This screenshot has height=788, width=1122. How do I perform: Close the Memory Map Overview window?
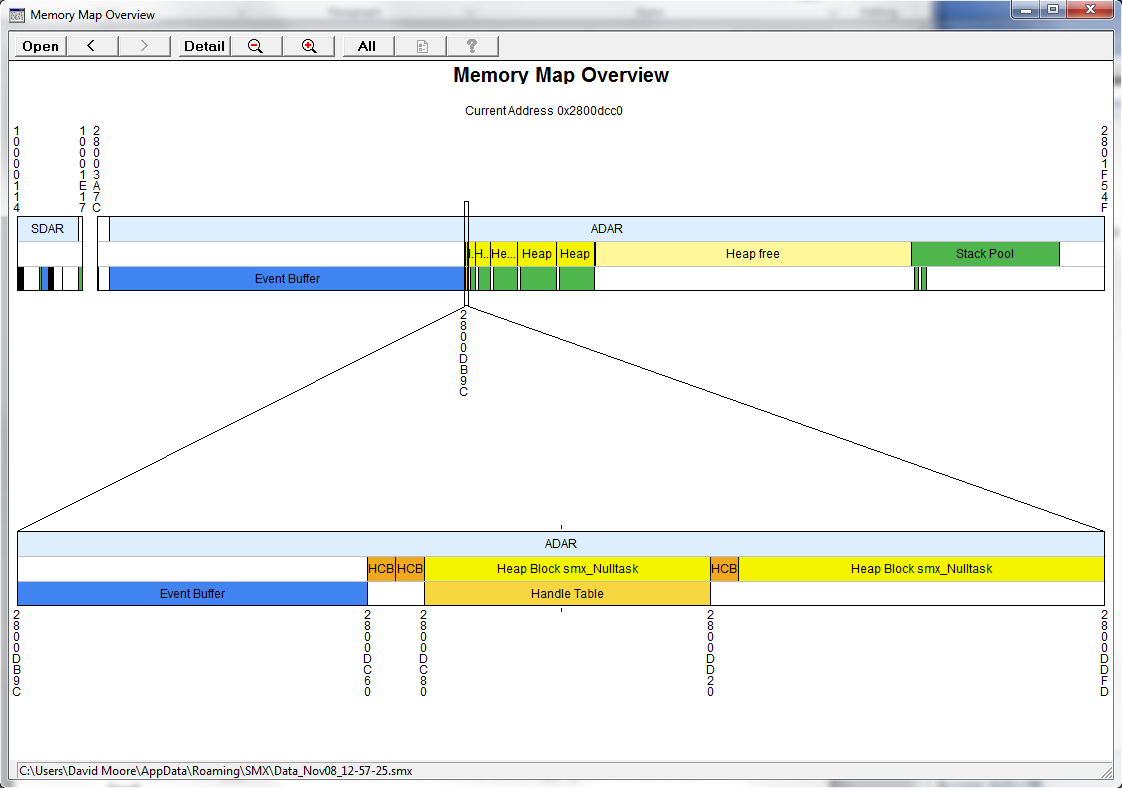[1090, 10]
